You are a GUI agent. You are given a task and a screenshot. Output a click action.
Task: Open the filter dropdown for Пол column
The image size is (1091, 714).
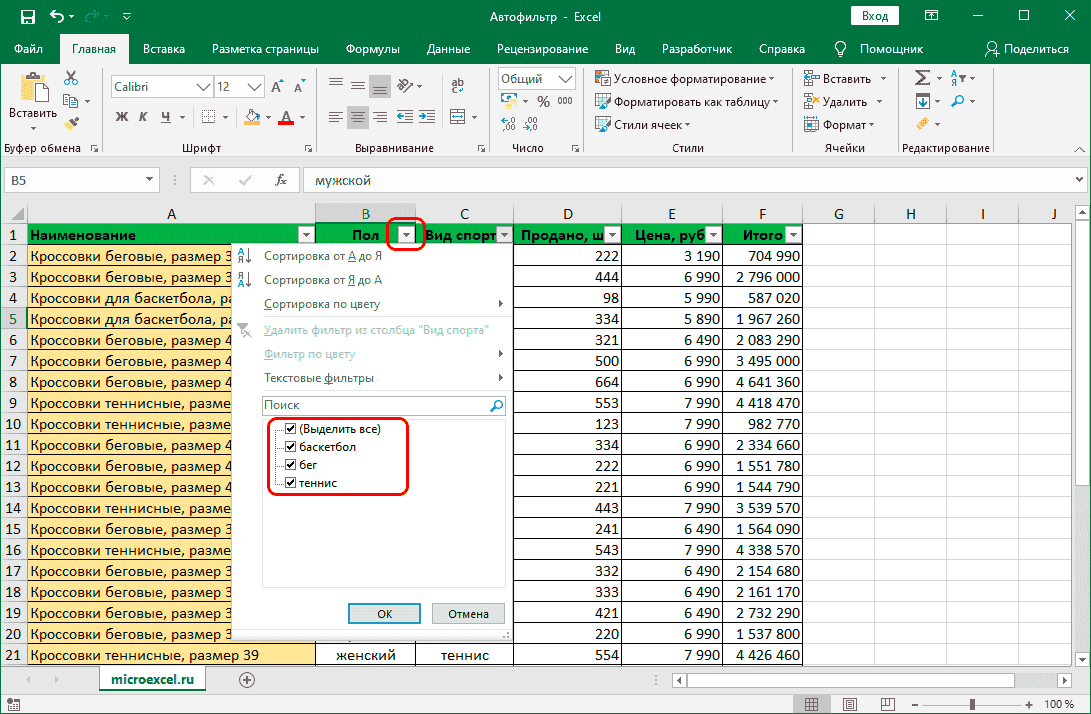[x=406, y=235]
